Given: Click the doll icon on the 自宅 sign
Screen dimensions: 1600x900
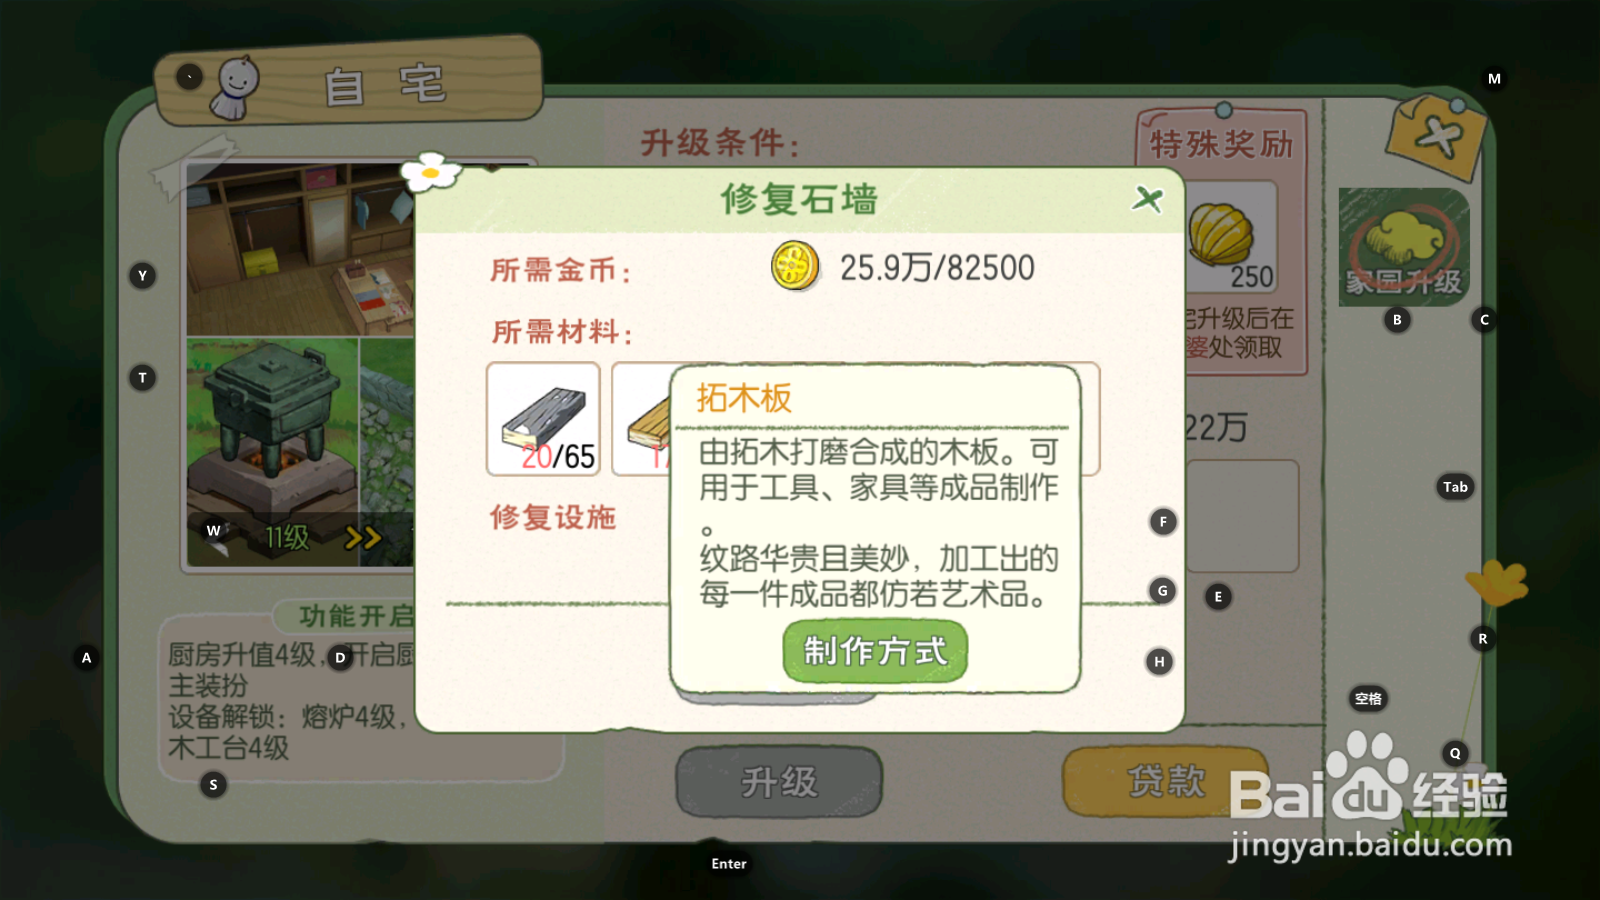Looking at the screenshot, I should (x=236, y=88).
